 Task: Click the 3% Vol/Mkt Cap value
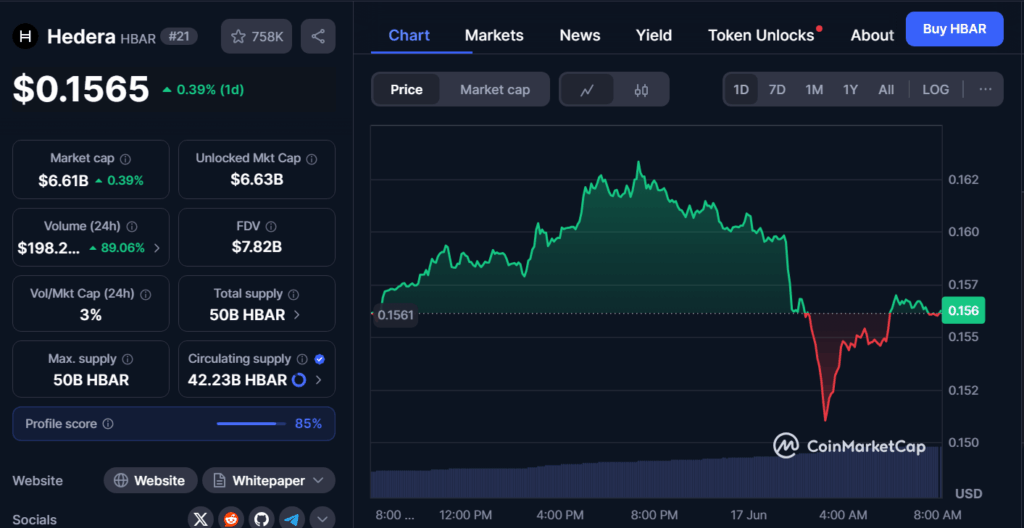click(91, 315)
